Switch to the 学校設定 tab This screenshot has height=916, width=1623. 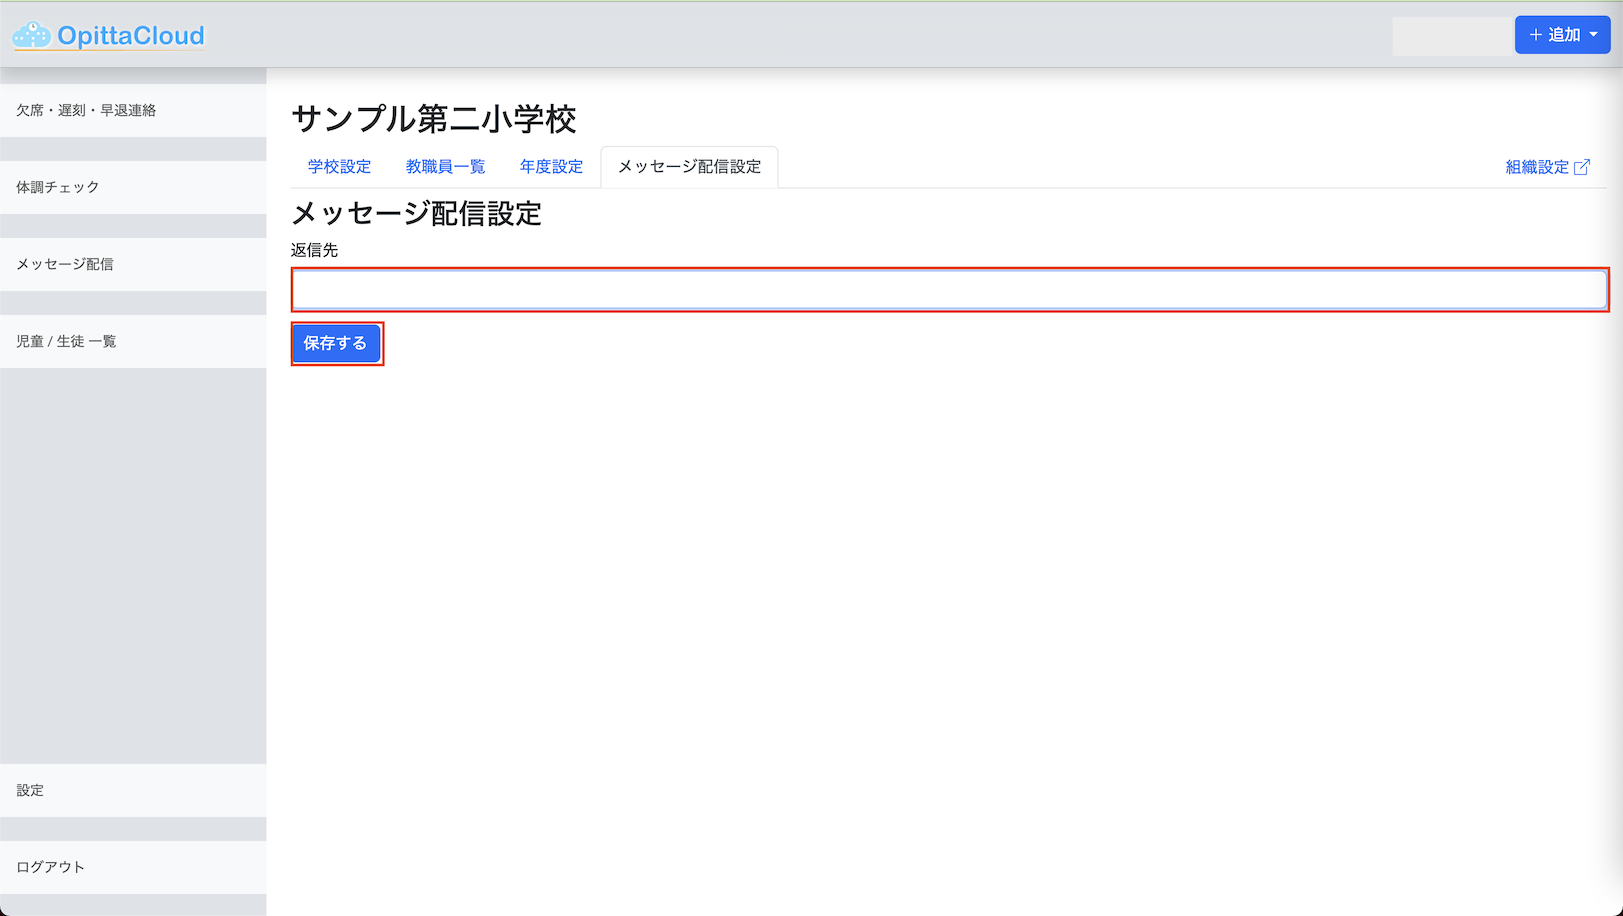[x=339, y=167]
